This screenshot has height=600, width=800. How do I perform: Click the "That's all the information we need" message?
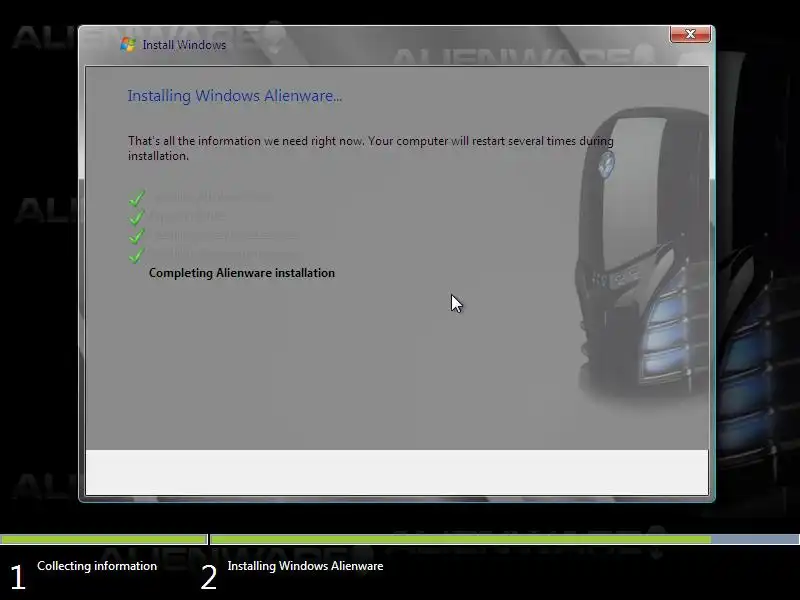tap(371, 148)
